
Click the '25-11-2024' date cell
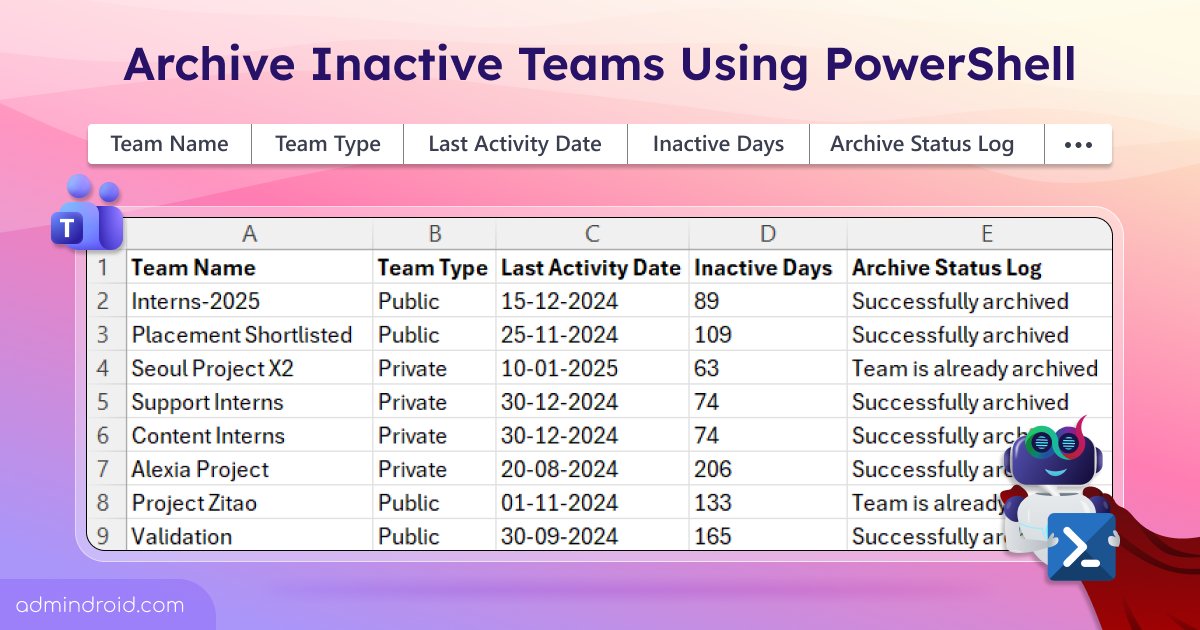click(592, 335)
